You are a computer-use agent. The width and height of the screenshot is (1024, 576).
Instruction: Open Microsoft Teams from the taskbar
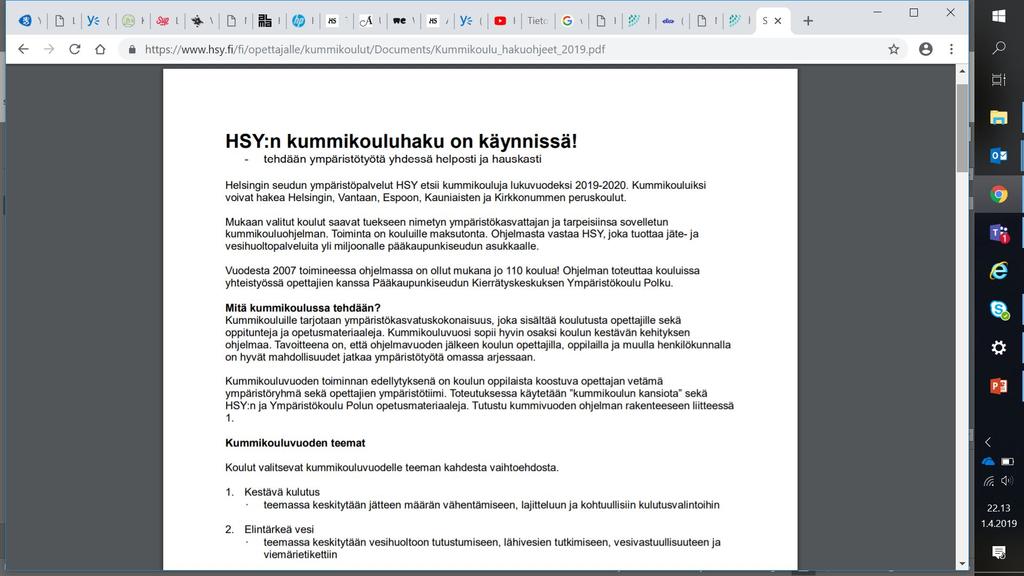[x=999, y=233]
